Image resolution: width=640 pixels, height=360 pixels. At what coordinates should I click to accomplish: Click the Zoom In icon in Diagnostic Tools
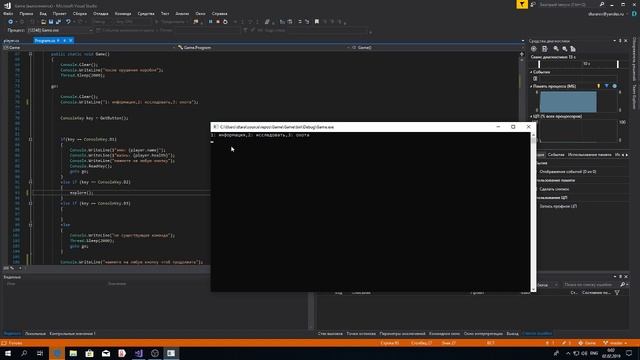point(556,49)
